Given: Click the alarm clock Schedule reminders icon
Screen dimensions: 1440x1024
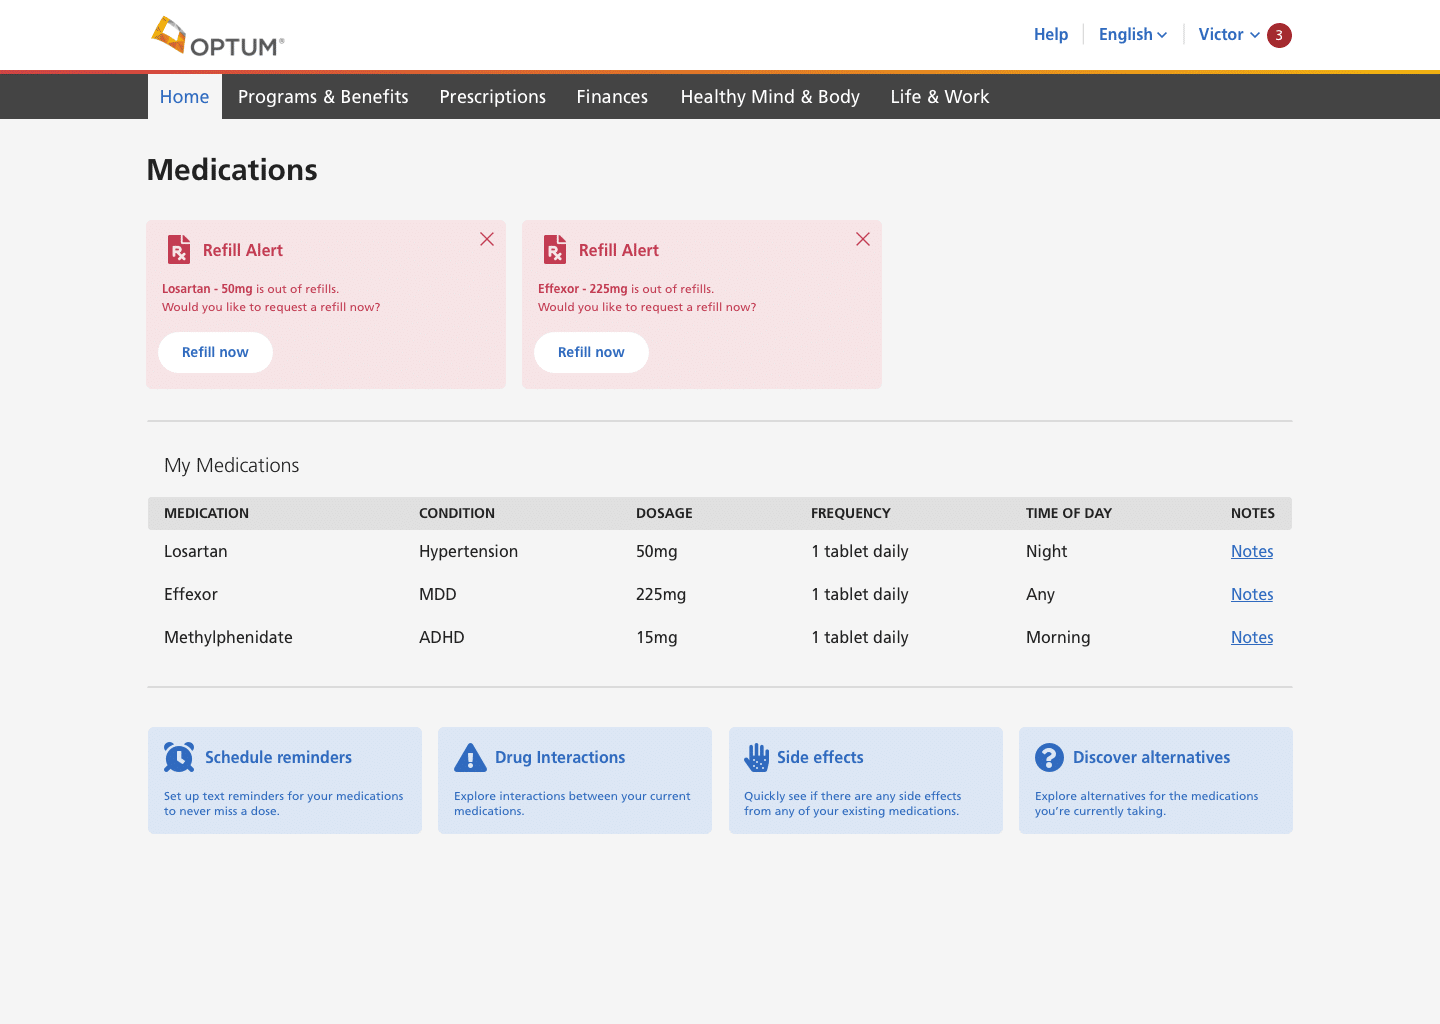Looking at the screenshot, I should tap(179, 757).
